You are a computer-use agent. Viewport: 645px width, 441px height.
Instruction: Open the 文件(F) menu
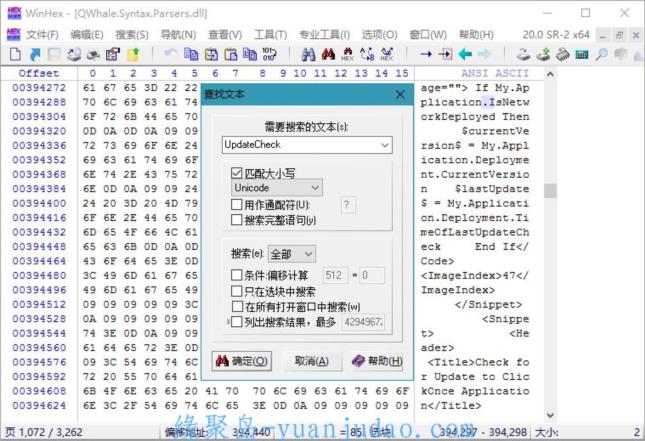(42, 35)
